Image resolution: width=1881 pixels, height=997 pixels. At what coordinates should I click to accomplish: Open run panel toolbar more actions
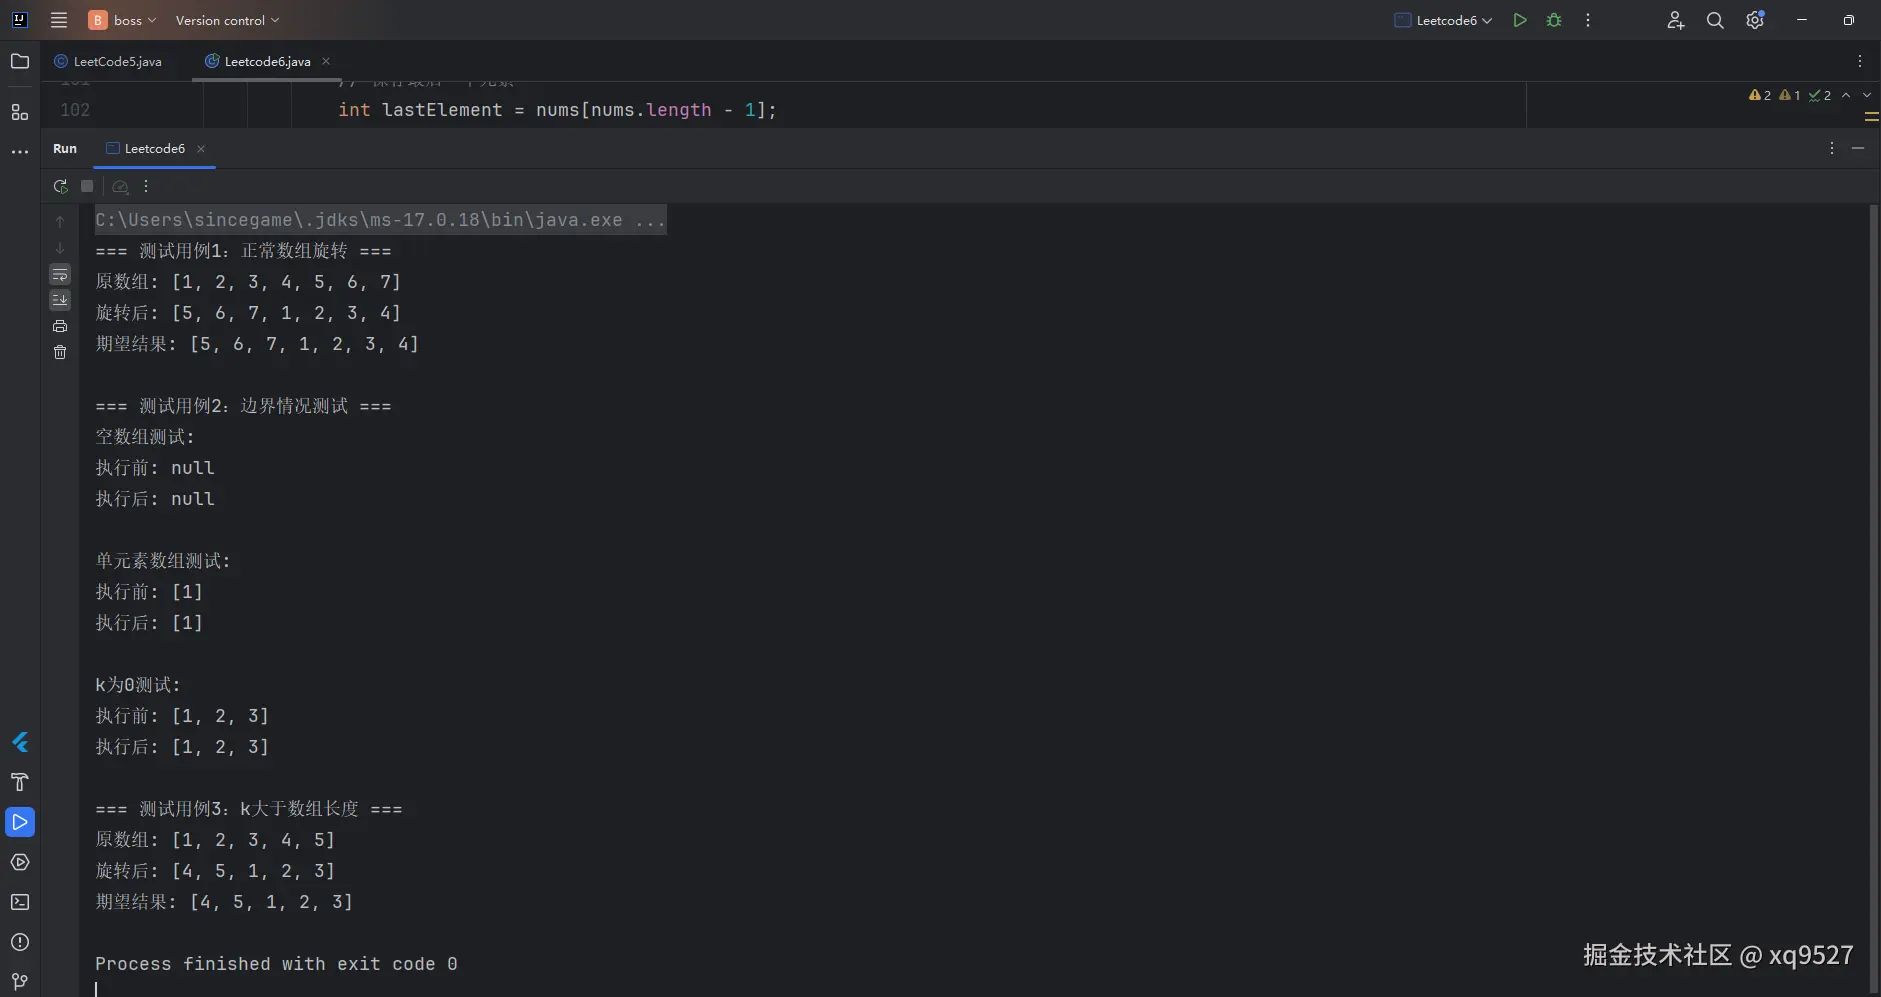pos(146,186)
